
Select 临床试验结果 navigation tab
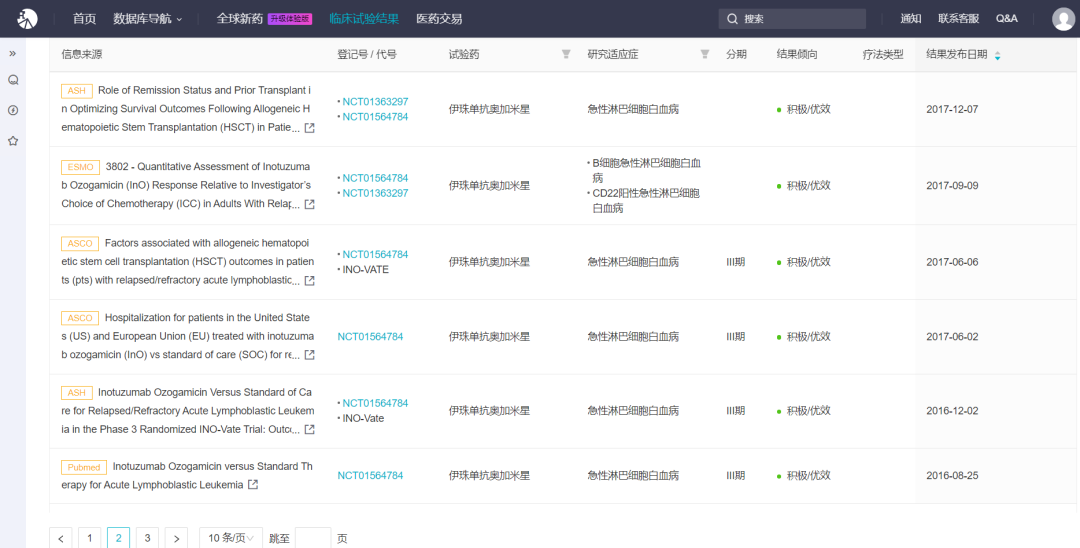tap(364, 19)
